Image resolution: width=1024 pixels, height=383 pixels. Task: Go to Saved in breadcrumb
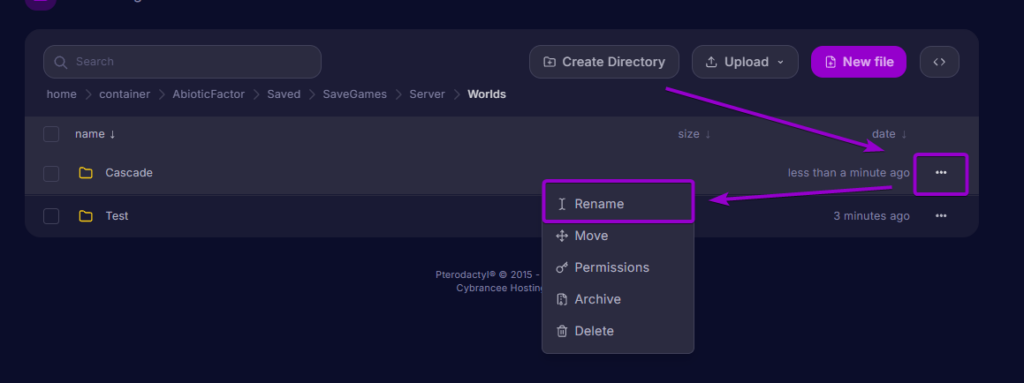(283, 94)
